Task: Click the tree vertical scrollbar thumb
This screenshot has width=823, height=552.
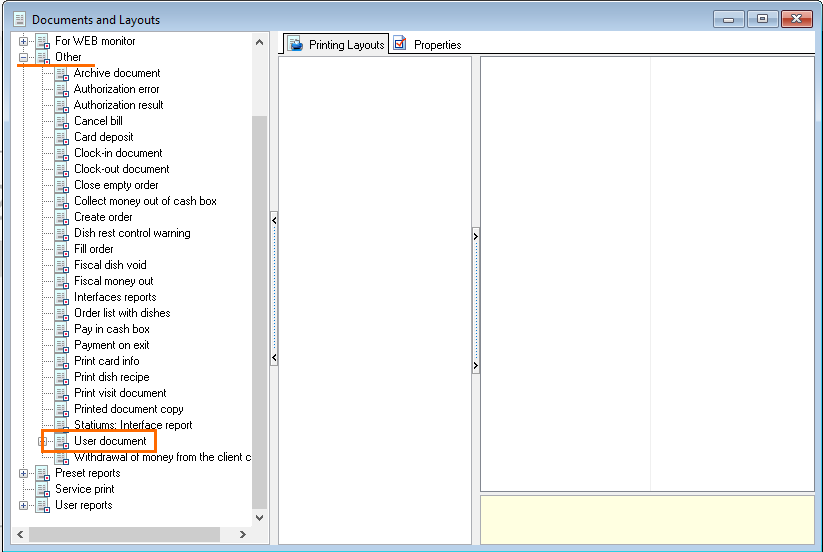Action: pyautogui.click(x=259, y=312)
